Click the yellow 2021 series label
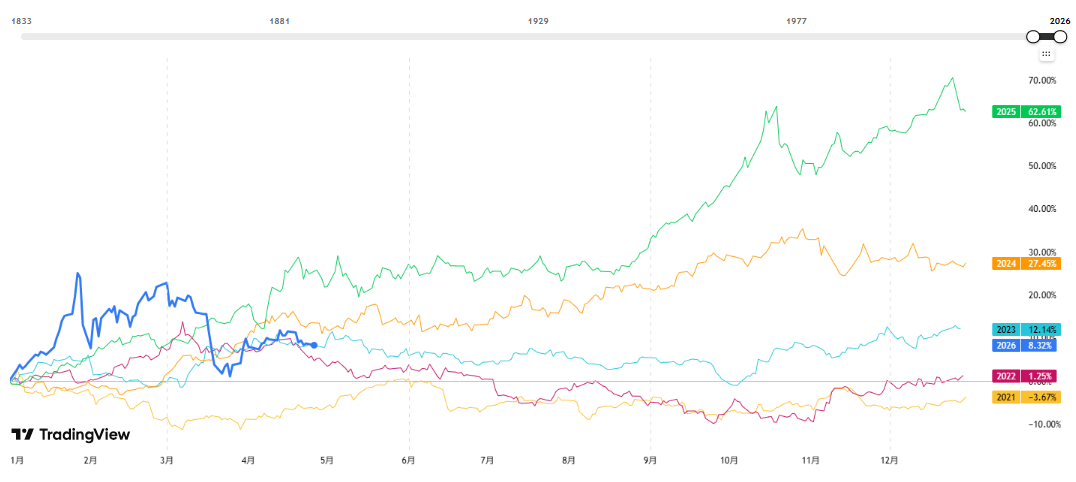 tap(1006, 398)
